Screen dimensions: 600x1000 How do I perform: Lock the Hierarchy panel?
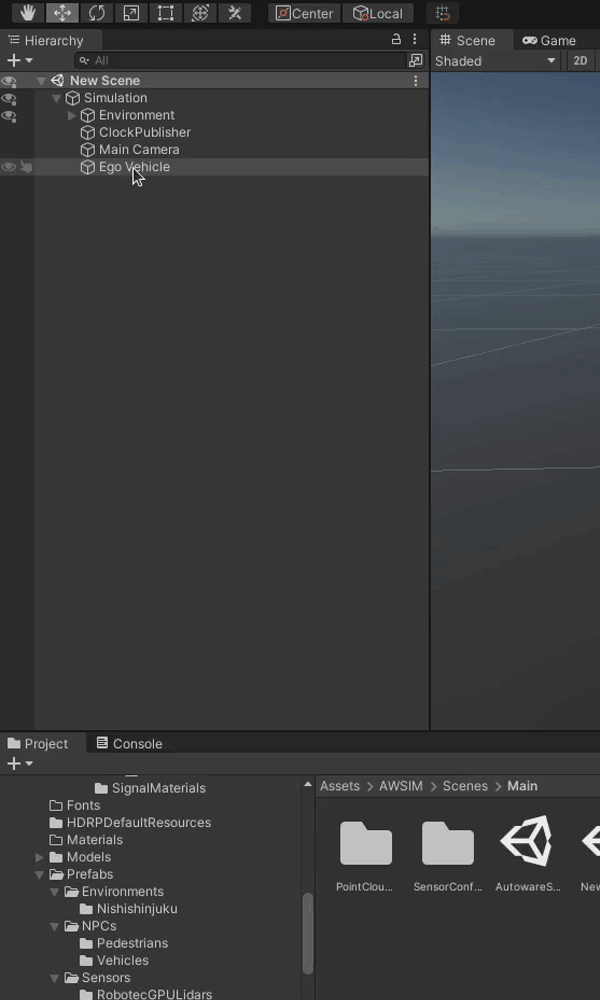coord(396,39)
